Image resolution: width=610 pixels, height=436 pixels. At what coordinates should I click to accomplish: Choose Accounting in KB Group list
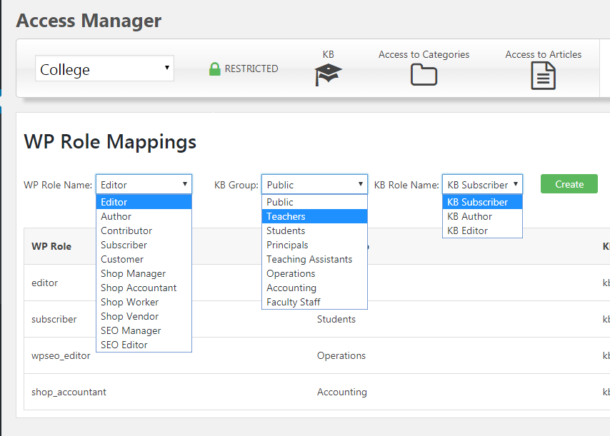(x=314, y=288)
